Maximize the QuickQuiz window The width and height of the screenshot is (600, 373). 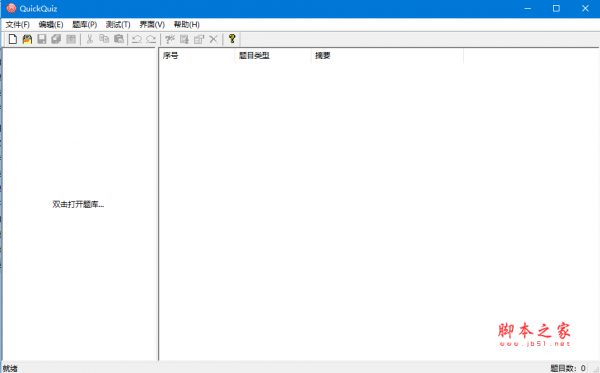coord(556,8)
